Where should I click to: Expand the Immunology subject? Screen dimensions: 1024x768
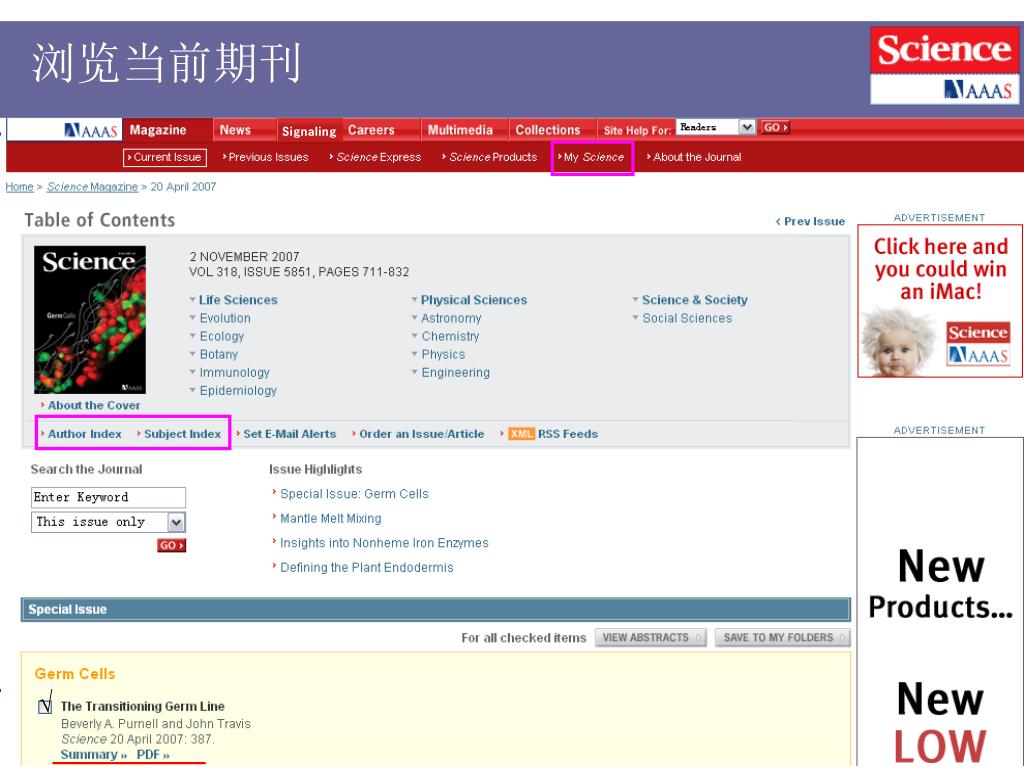(234, 372)
